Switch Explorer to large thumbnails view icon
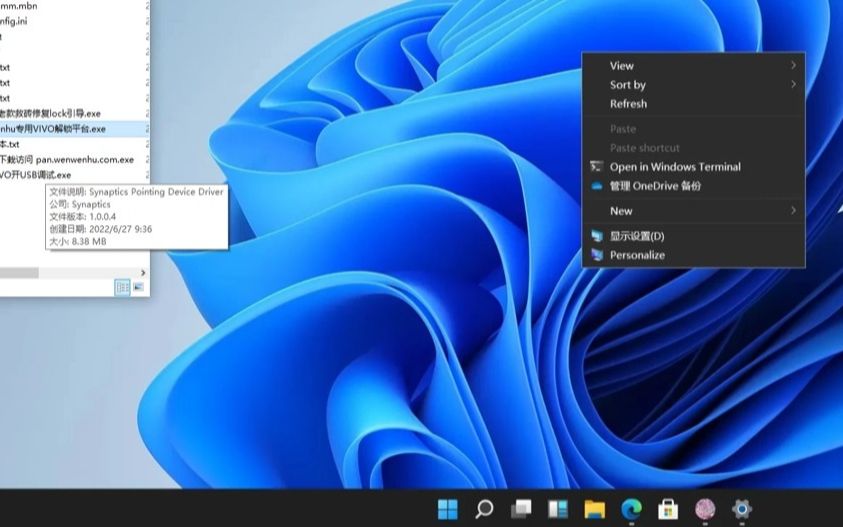The image size is (843, 527). 138,287
